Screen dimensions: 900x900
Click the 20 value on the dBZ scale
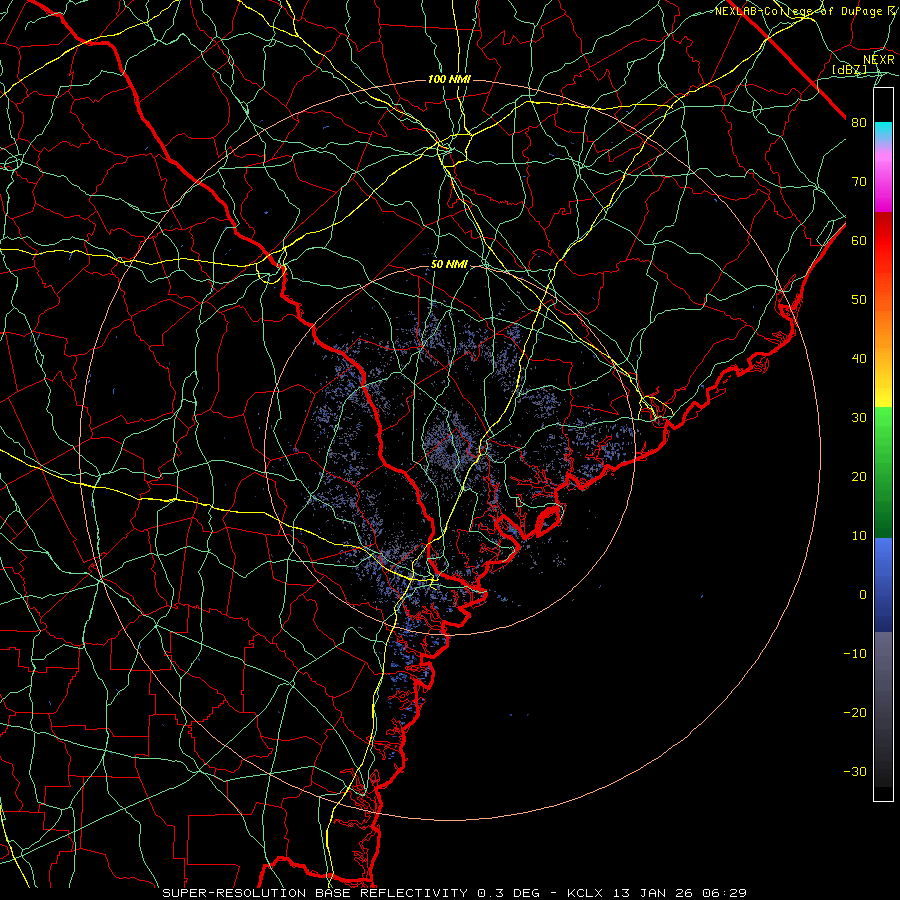tap(859, 477)
